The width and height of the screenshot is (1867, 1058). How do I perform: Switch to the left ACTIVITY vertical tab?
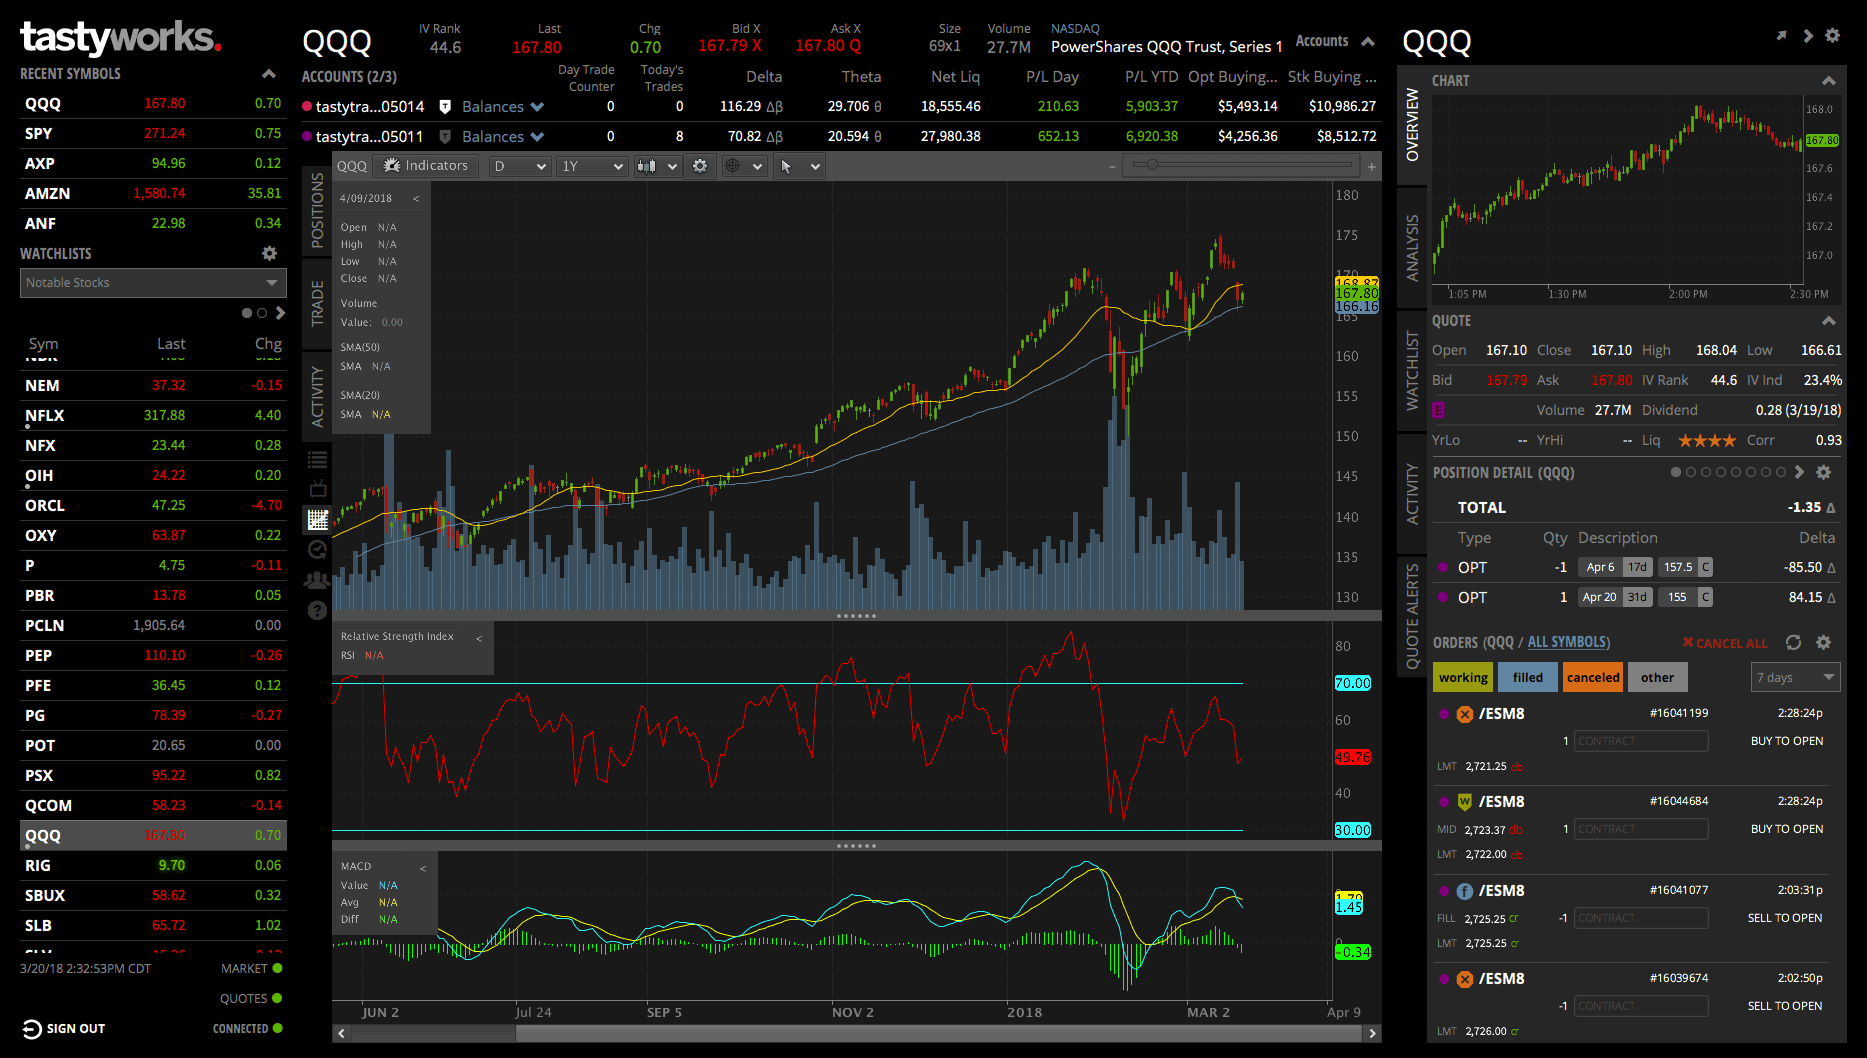tap(317, 396)
